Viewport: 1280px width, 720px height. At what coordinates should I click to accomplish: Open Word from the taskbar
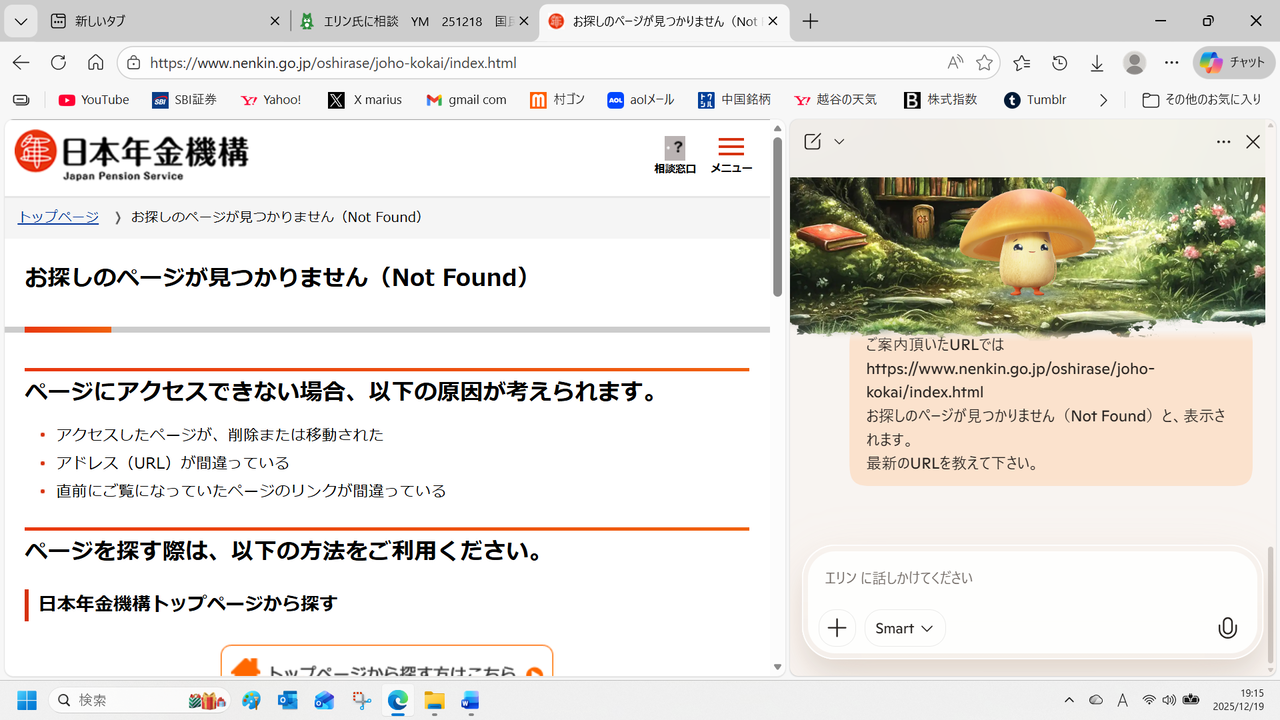tap(470, 700)
